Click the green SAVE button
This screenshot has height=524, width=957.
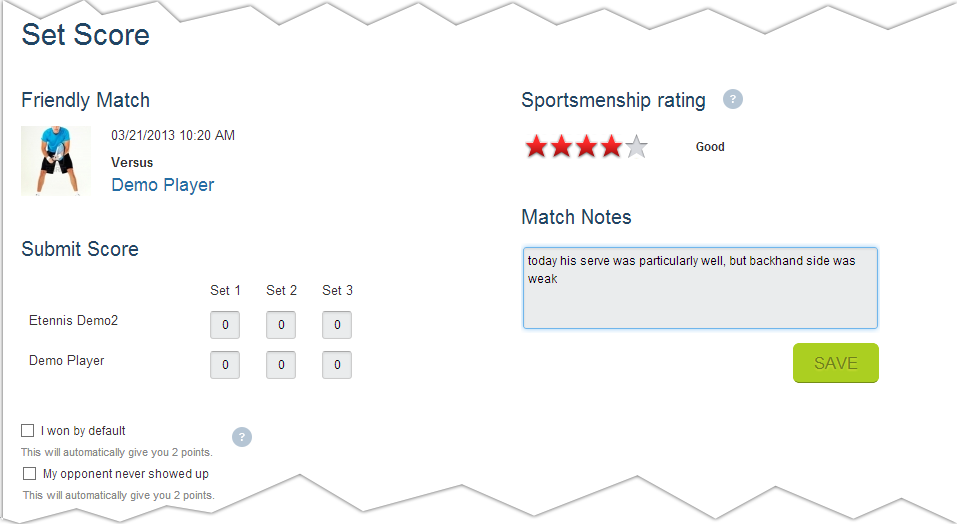835,363
